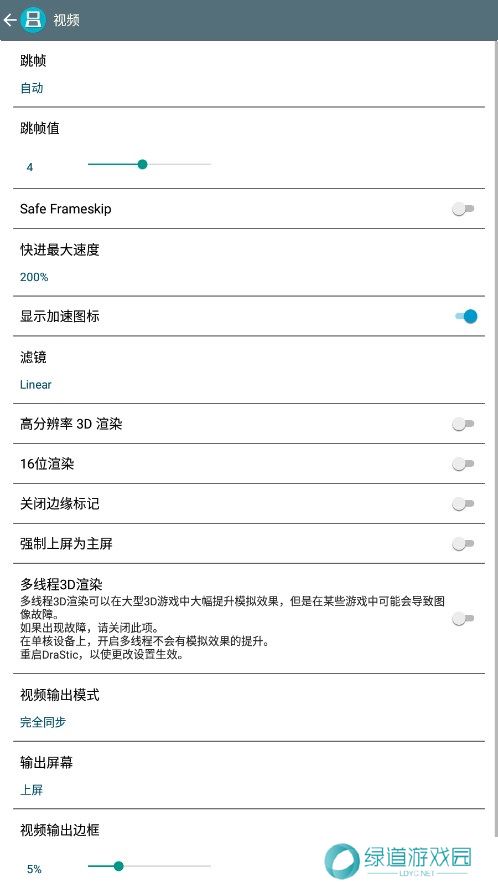Toggle 强制上屏为主屏 switch
The width and height of the screenshot is (498, 887).
(463, 544)
